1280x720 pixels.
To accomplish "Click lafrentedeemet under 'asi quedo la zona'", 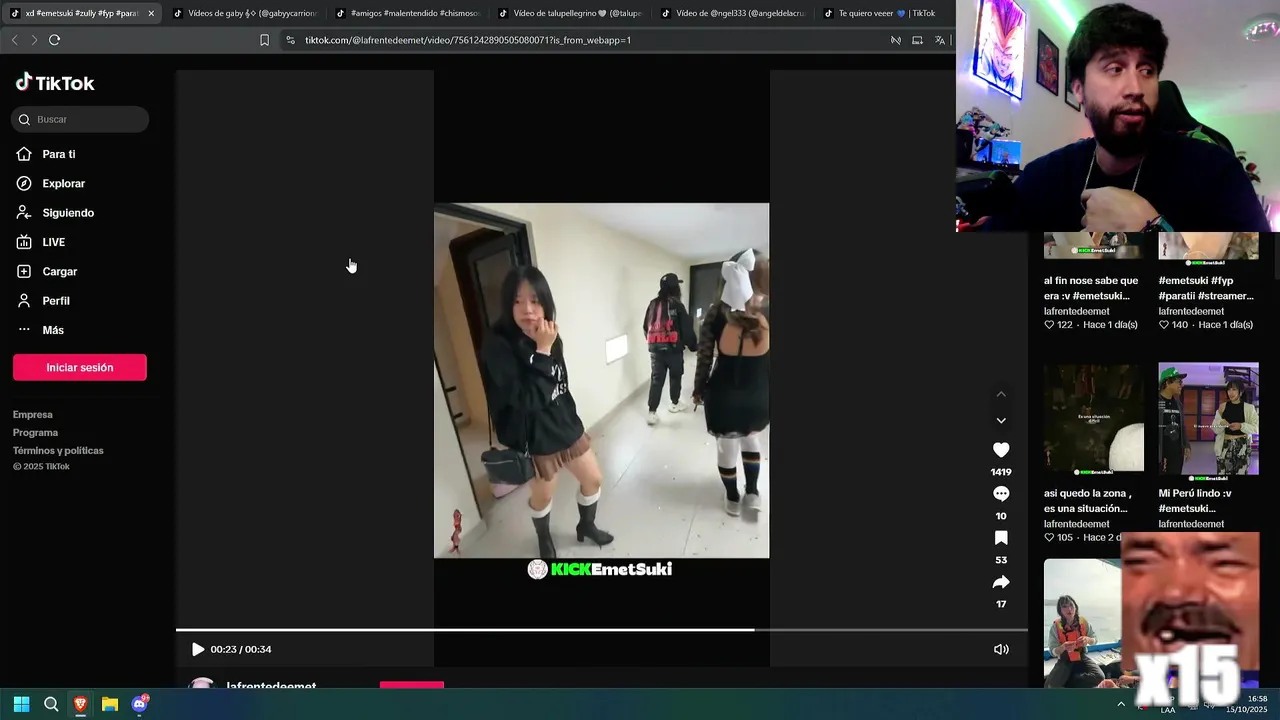I will [x=1077, y=524].
